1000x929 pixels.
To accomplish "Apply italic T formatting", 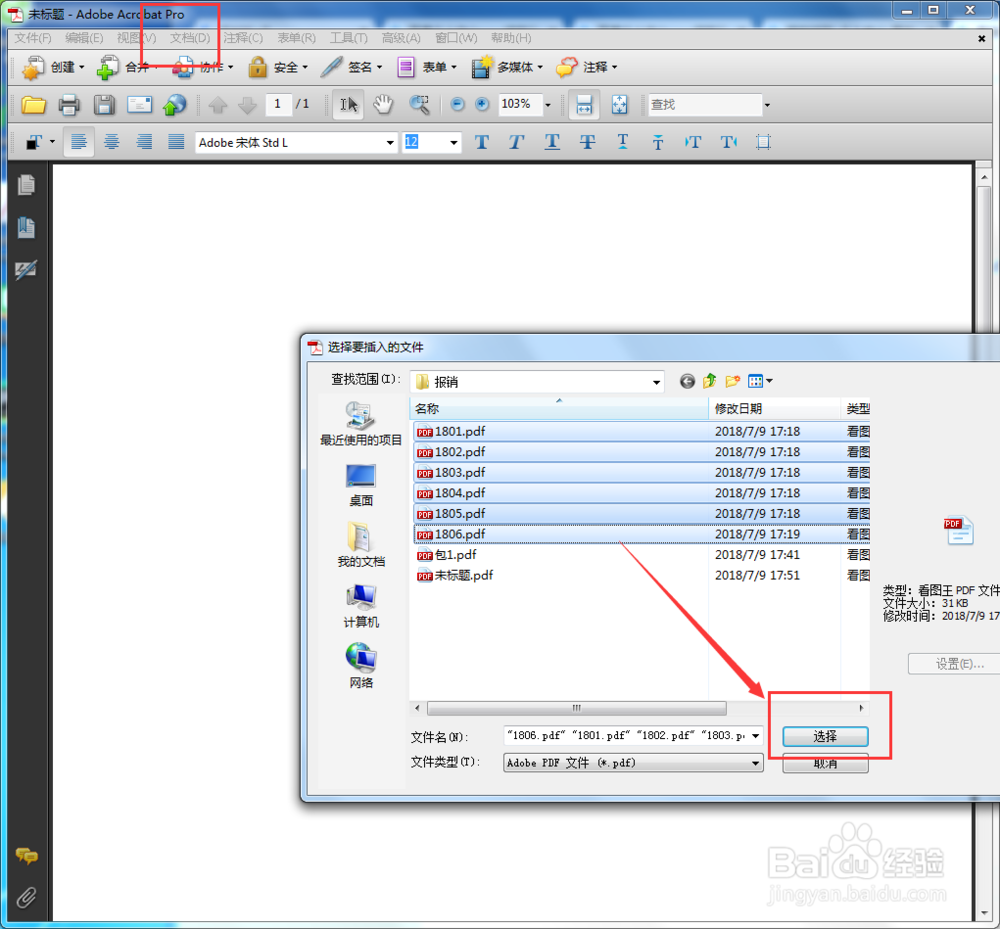I will [517, 142].
